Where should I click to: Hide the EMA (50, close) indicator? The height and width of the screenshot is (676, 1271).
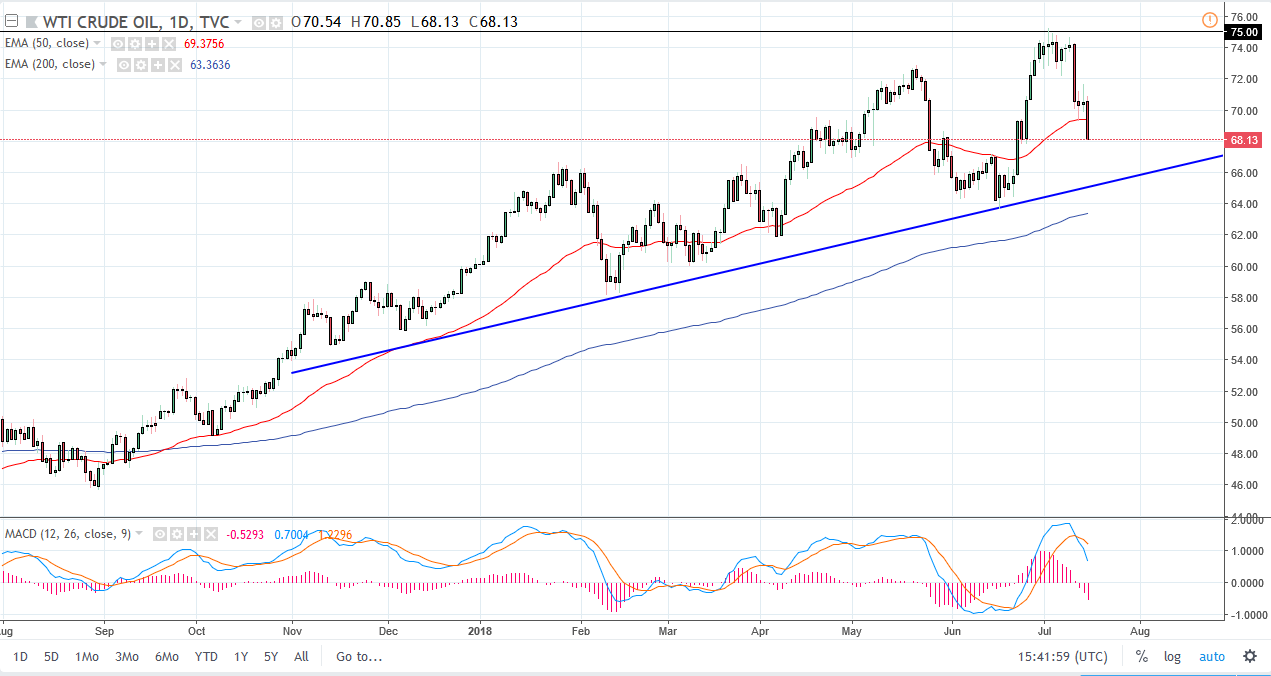tap(117, 43)
